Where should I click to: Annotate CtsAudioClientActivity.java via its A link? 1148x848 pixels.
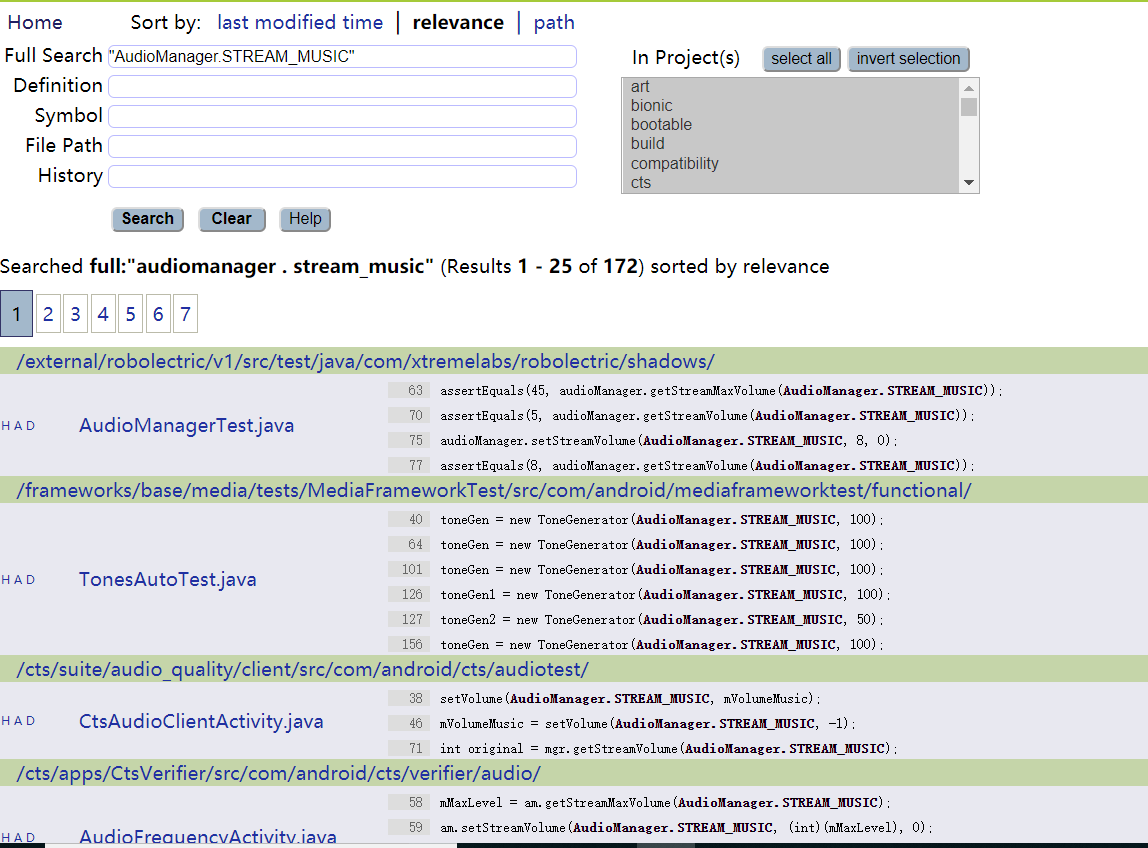coord(18,720)
